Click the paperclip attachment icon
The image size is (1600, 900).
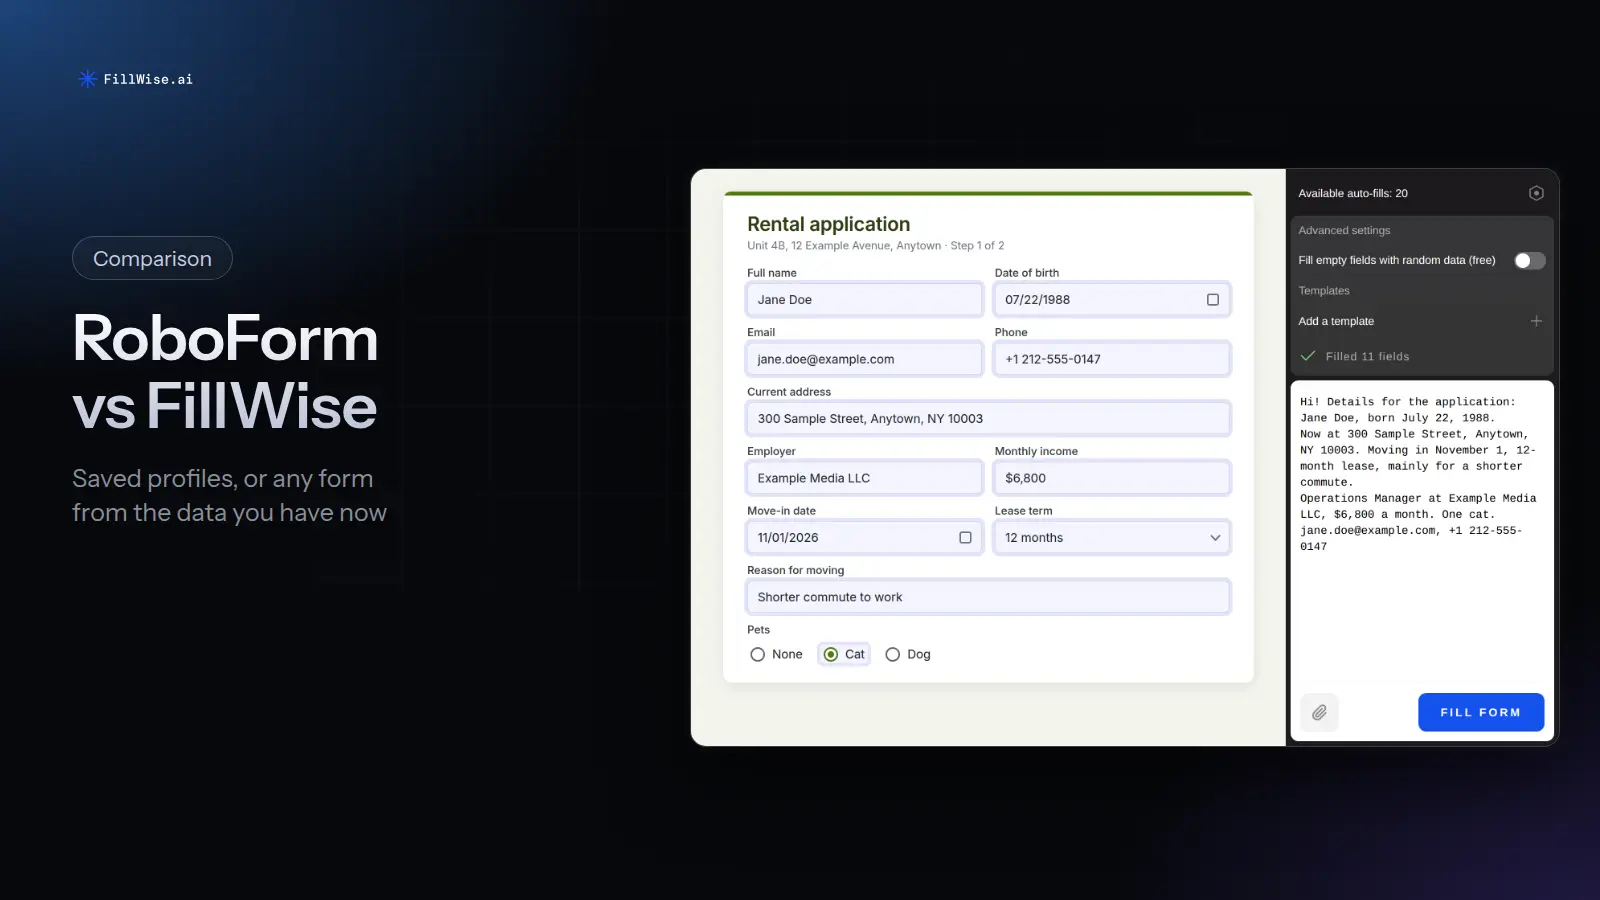click(x=1319, y=712)
